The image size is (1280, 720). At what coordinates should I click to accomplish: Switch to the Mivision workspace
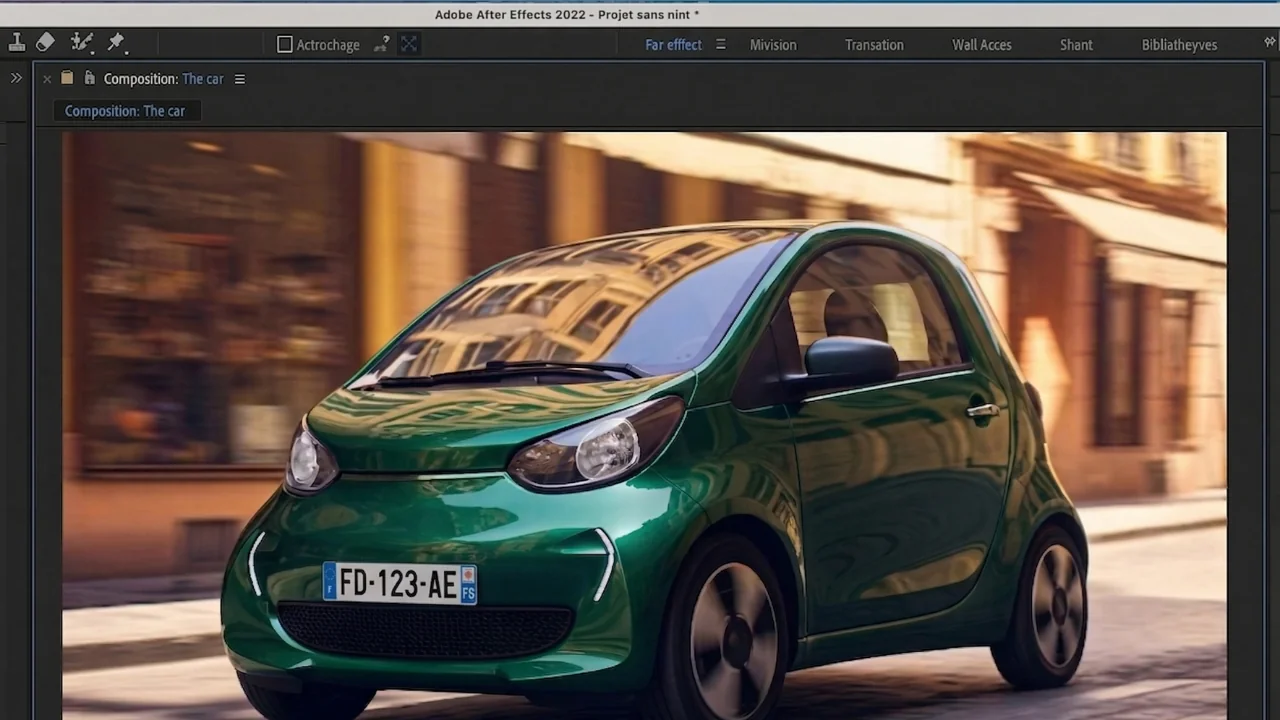[x=773, y=45]
